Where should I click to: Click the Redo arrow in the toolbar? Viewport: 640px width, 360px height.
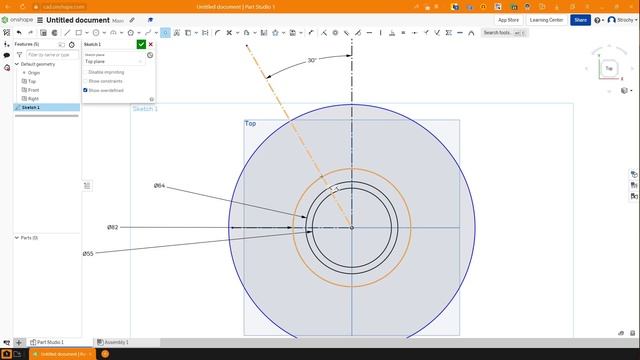coord(31,33)
